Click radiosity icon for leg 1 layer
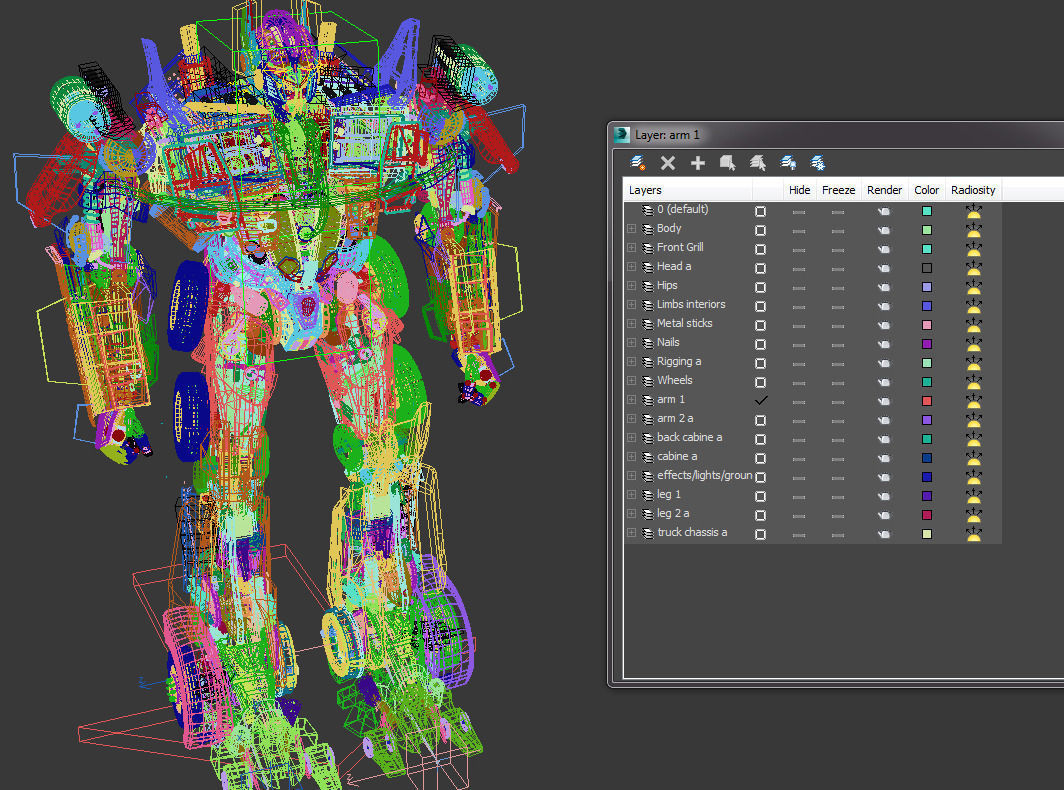Image resolution: width=1064 pixels, height=790 pixels. [x=974, y=495]
